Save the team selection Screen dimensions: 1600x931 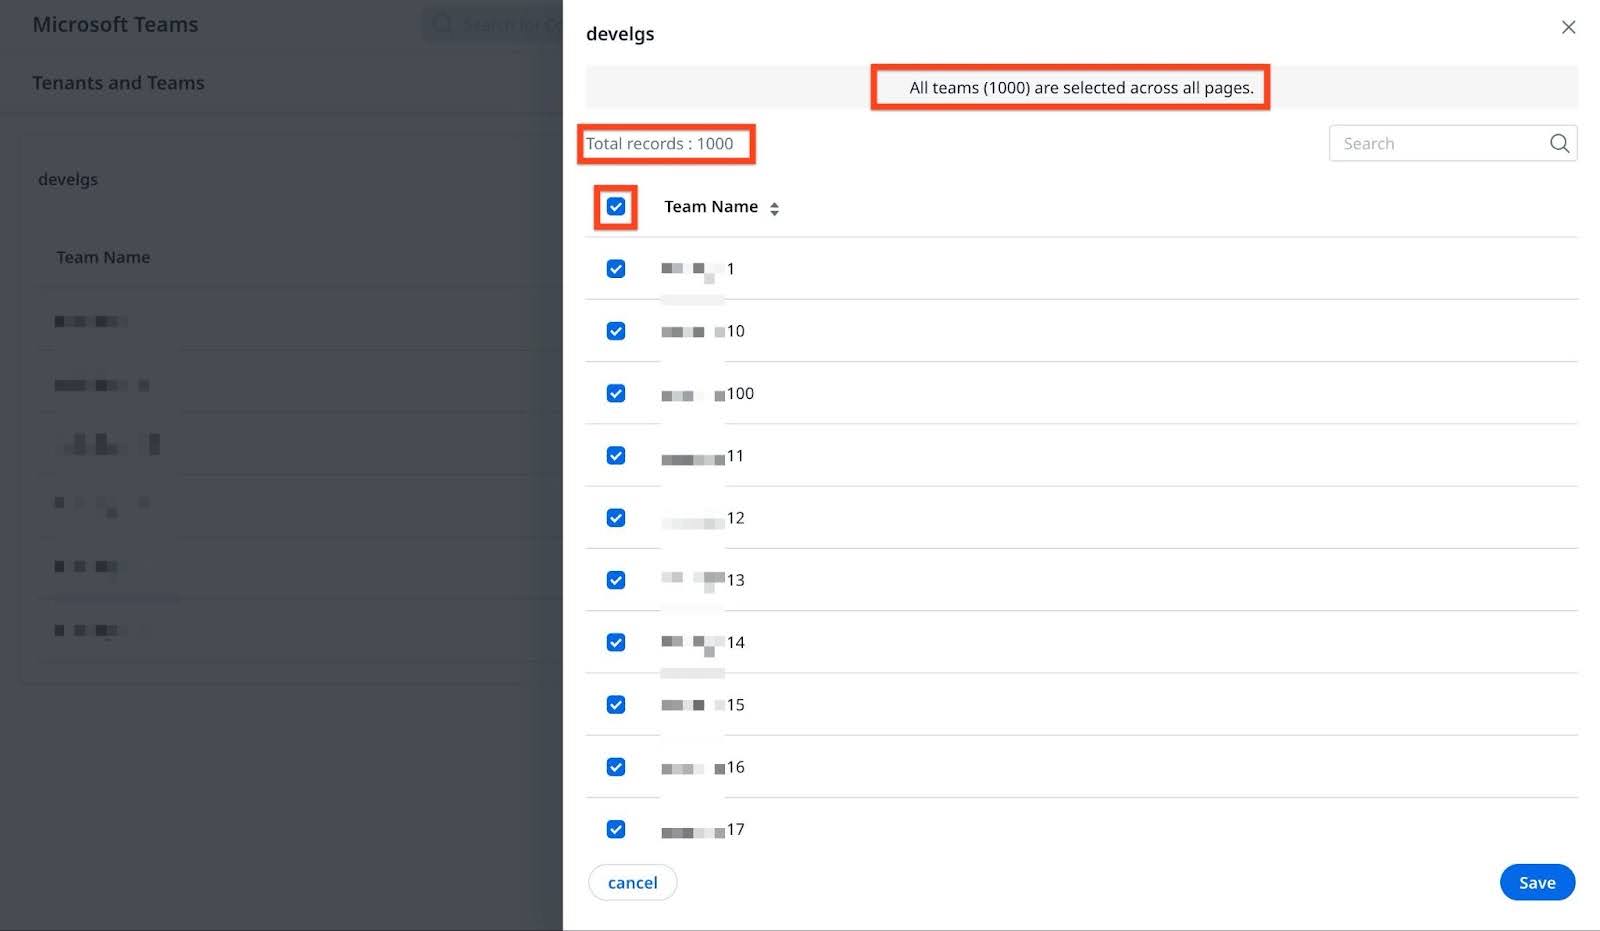point(1537,882)
